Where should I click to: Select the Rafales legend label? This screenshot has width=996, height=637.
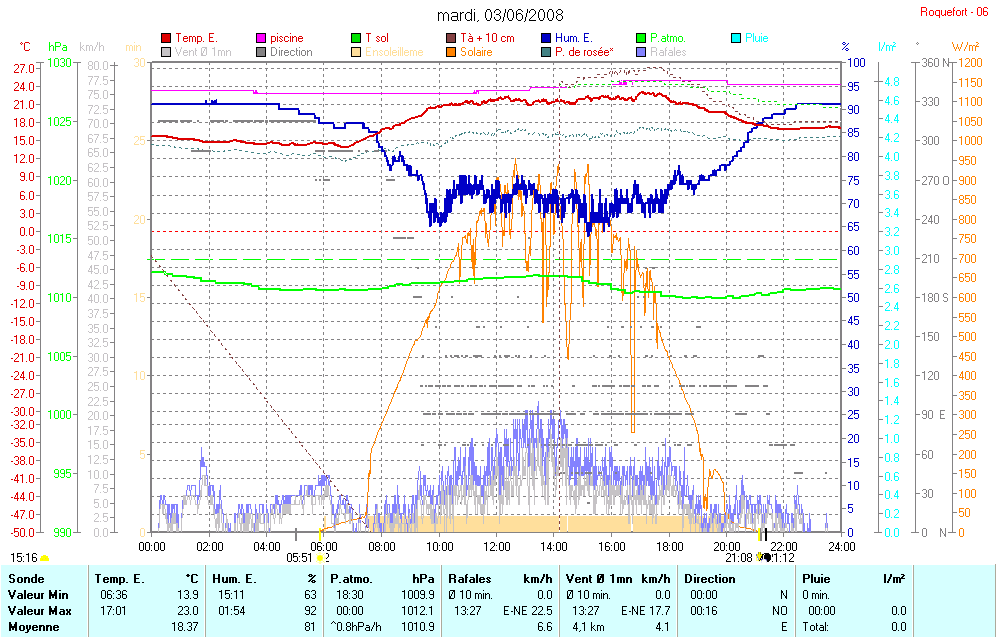coord(668,52)
